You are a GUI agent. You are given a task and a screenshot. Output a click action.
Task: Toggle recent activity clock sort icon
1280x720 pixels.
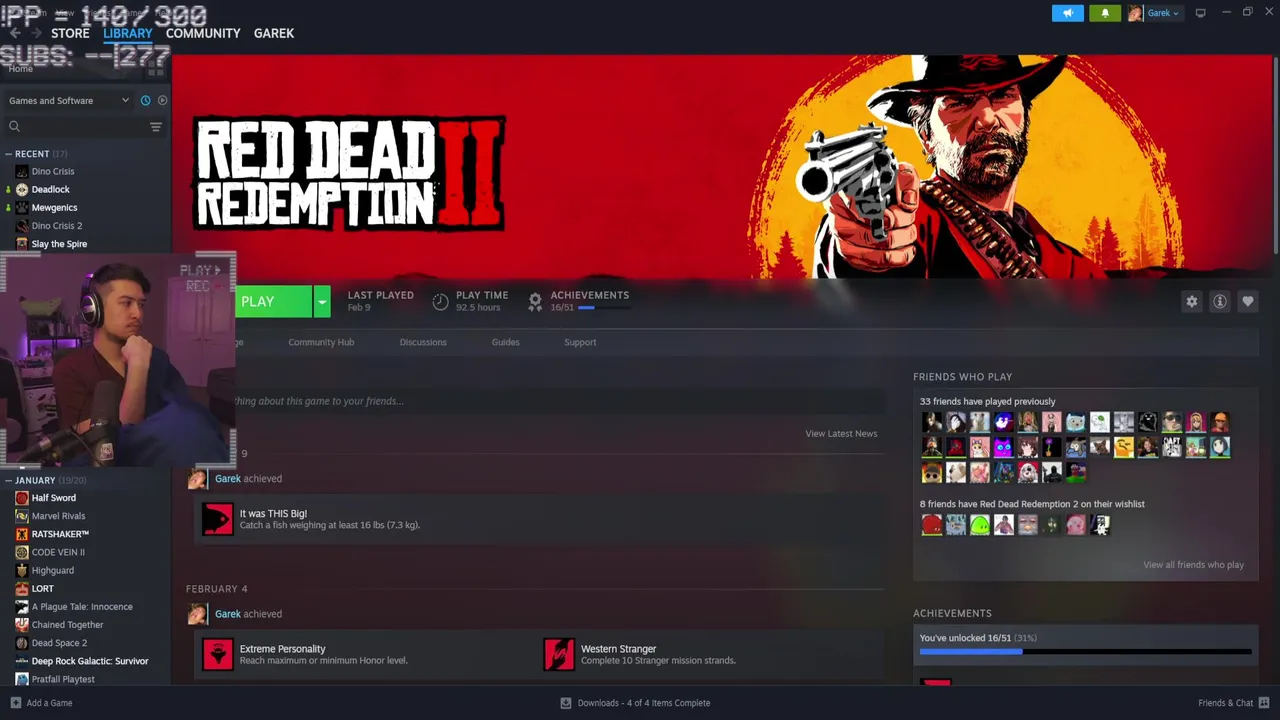145,100
